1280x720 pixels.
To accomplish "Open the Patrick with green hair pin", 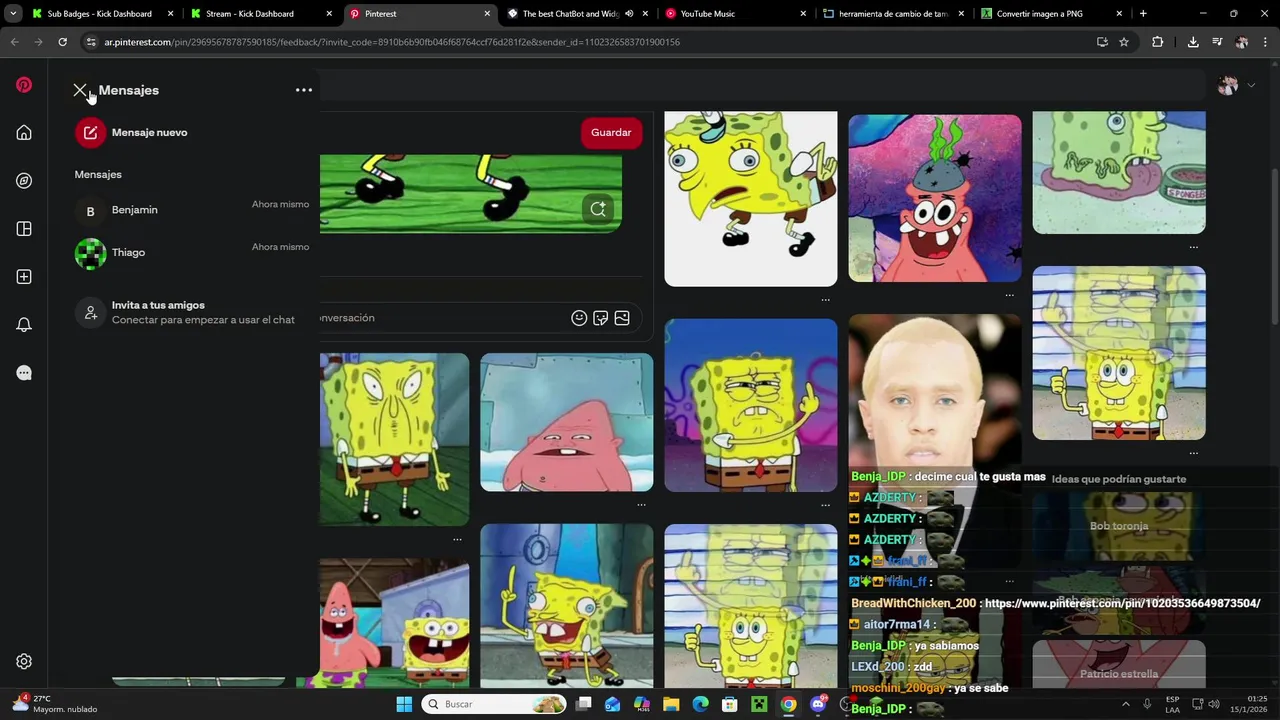I will 935,198.
